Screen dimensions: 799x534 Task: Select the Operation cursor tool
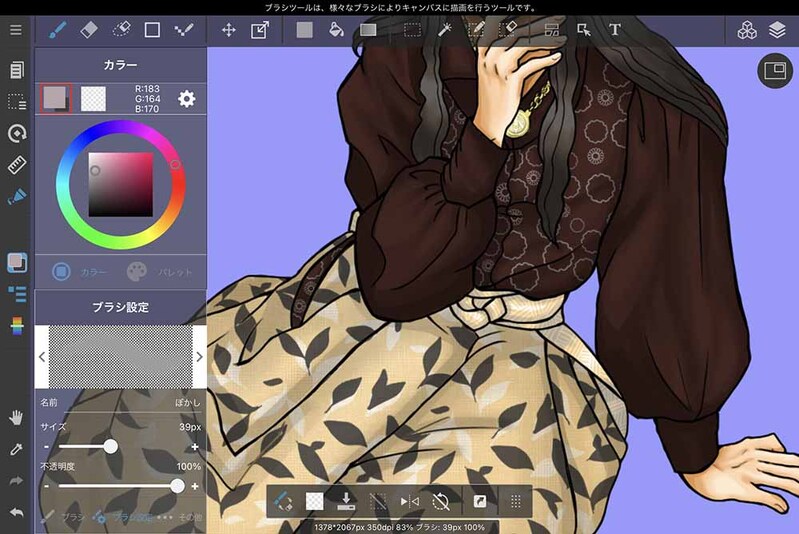pos(583,30)
